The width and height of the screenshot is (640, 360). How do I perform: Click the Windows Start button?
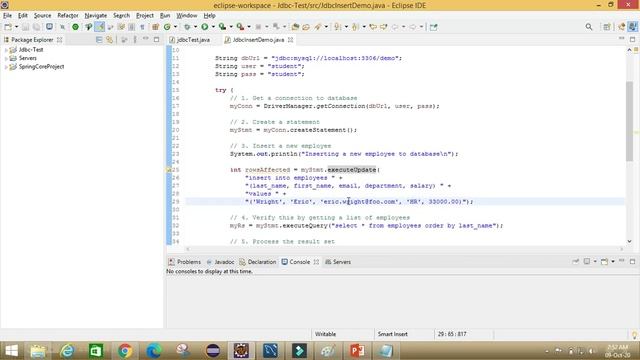[x=11, y=351]
